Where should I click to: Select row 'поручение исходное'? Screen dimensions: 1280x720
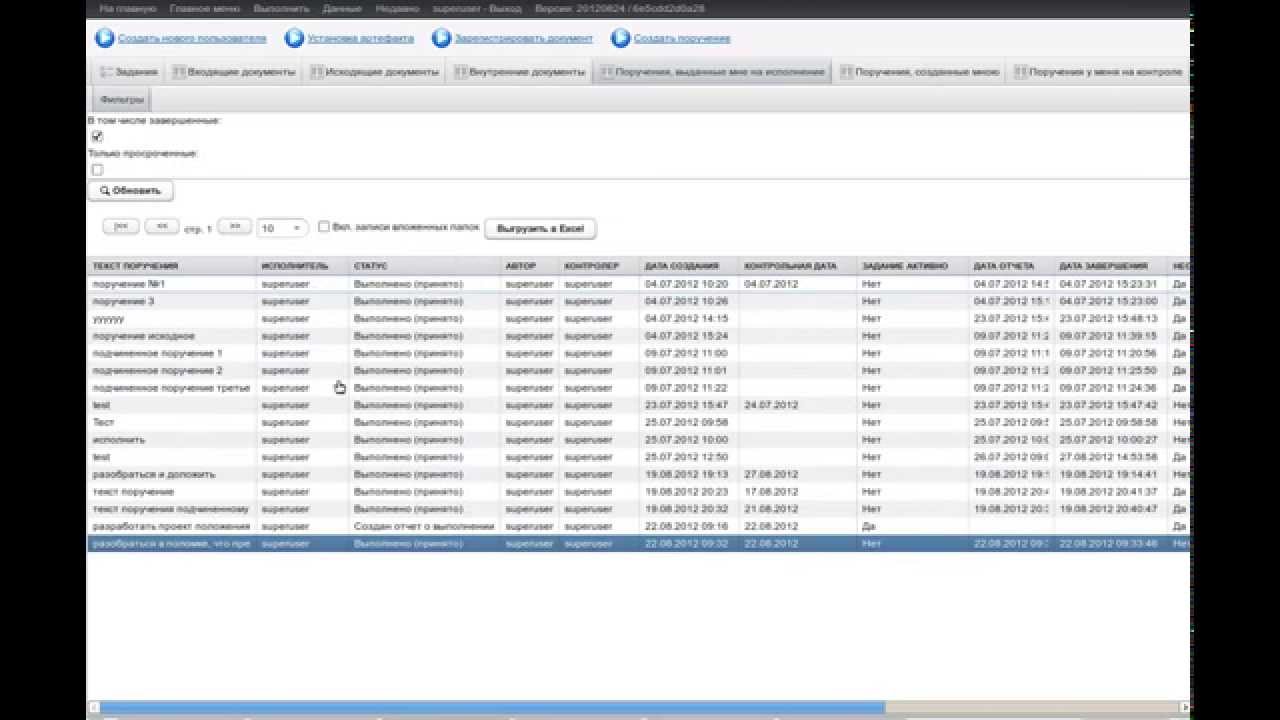[638, 336]
